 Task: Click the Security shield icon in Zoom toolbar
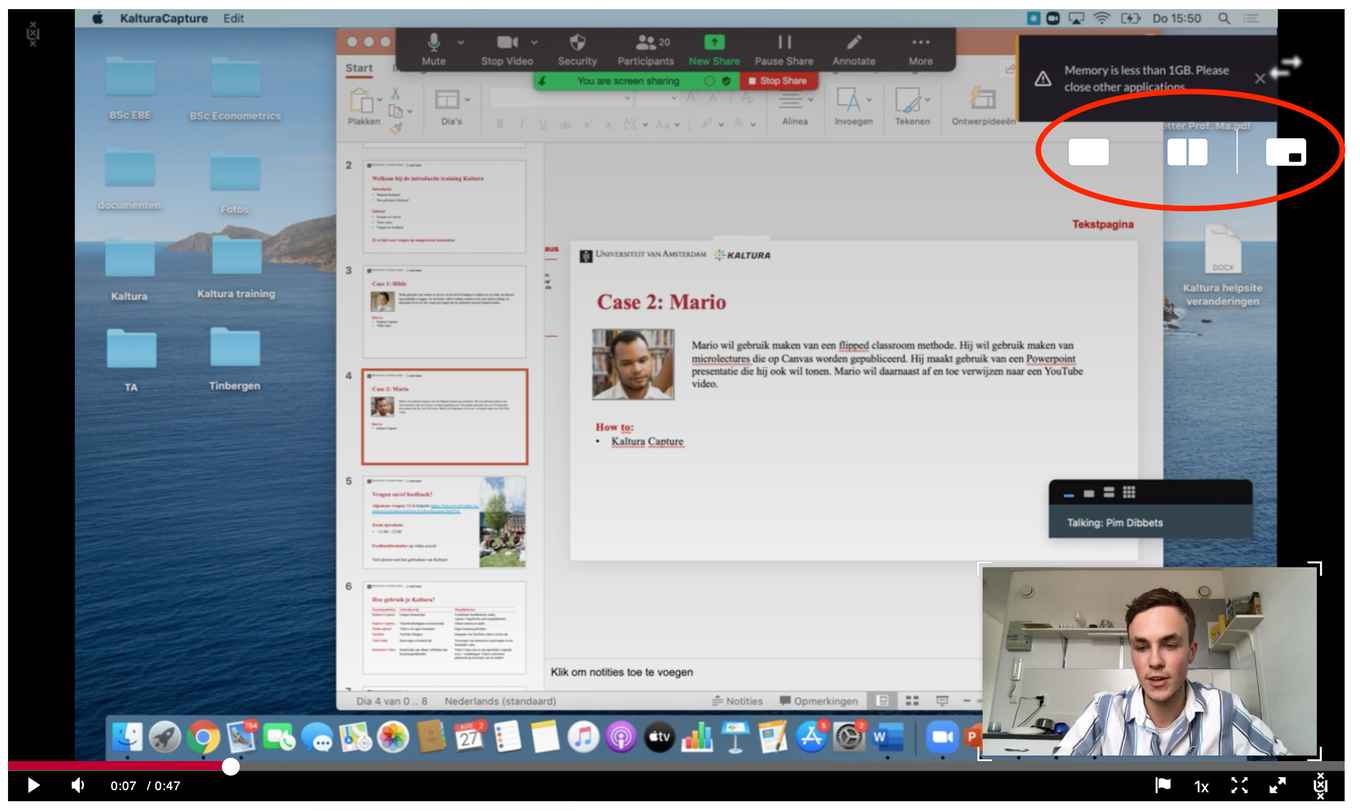point(577,48)
